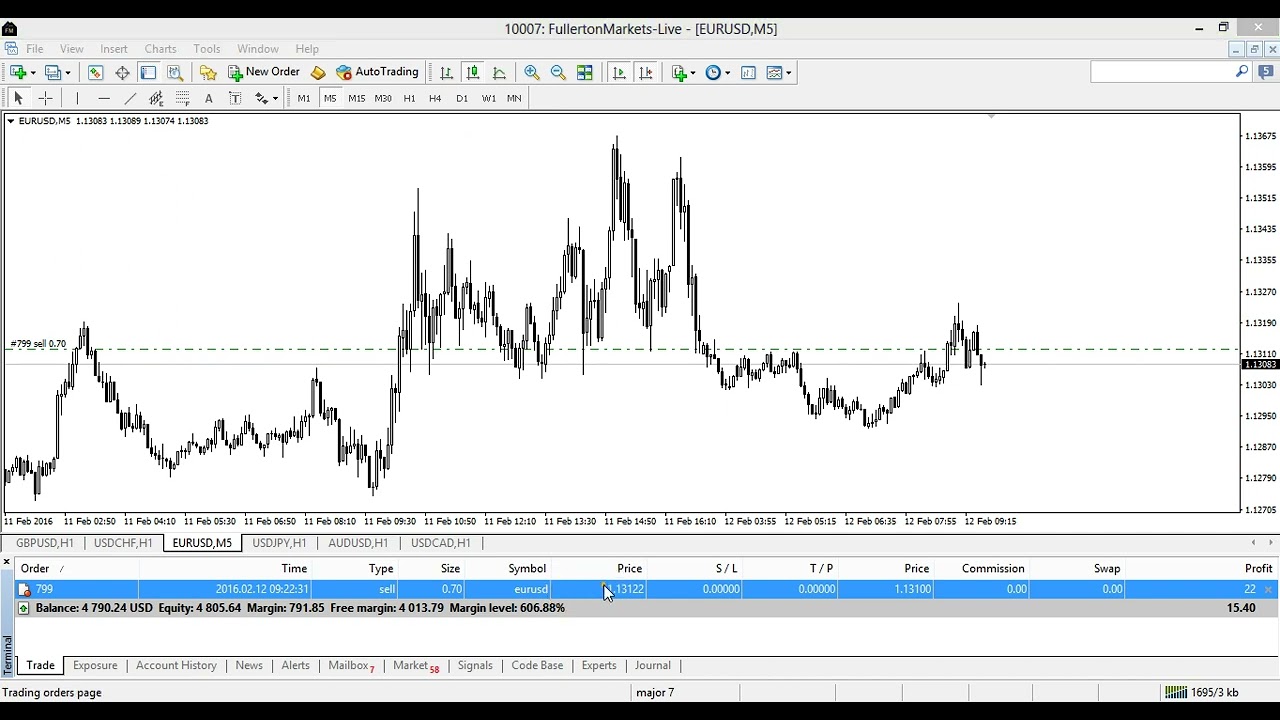Image resolution: width=1280 pixels, height=720 pixels.
Task: Toggle the Market Watch window icon
Action: [x=95, y=72]
